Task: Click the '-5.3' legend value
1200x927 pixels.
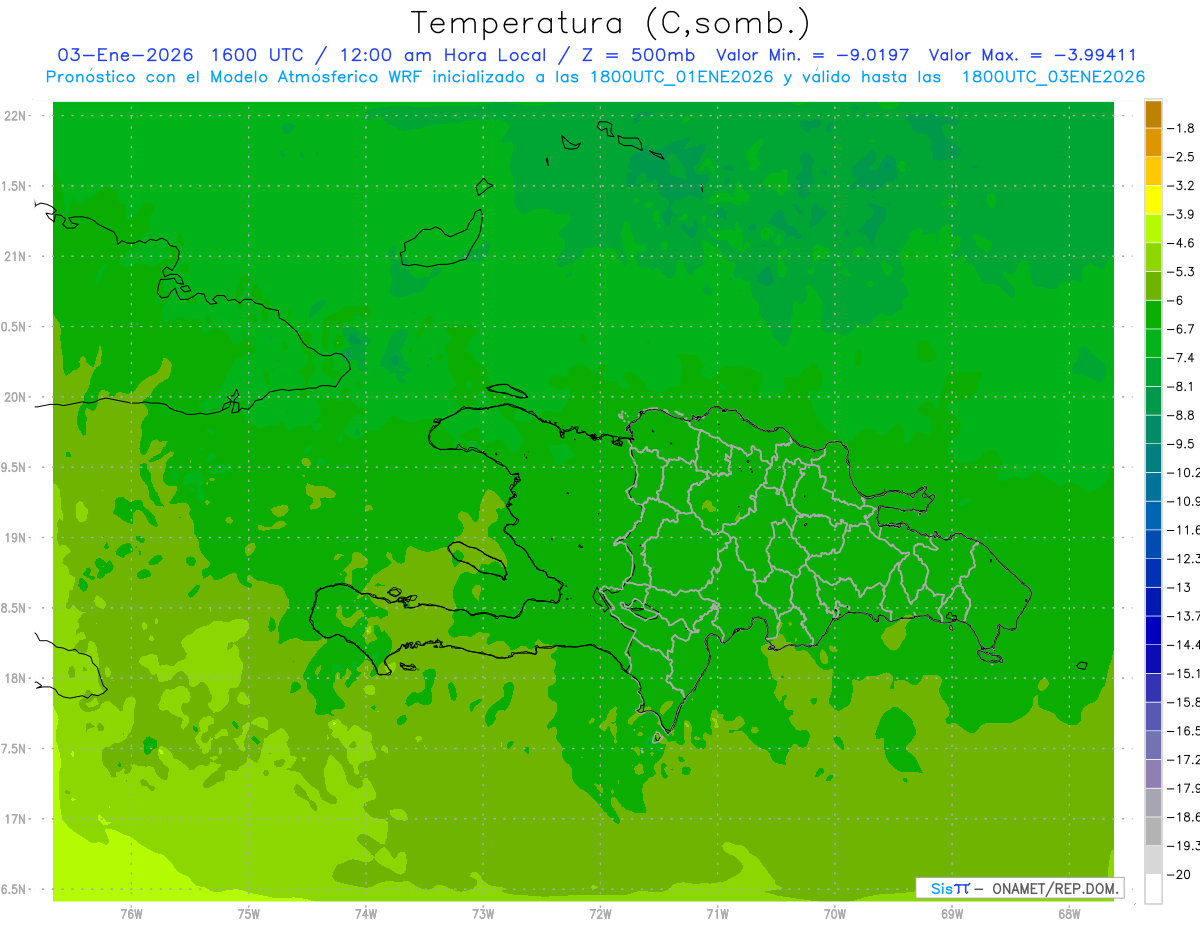Action: (1183, 272)
